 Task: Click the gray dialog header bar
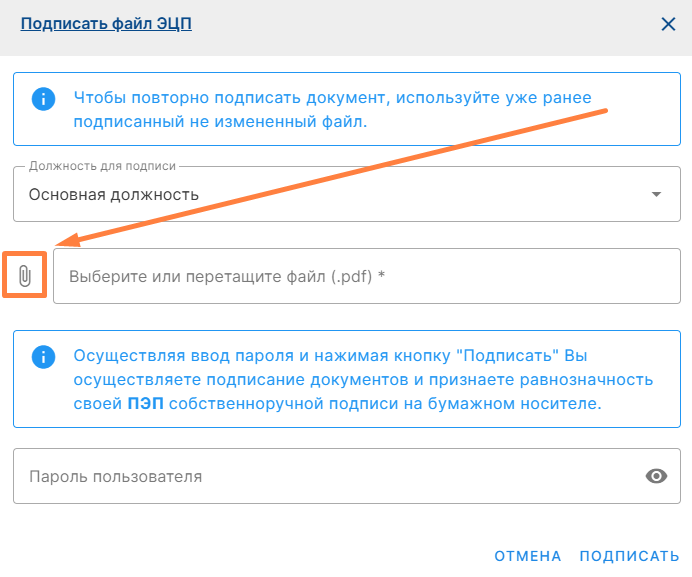(x=400, y=25)
